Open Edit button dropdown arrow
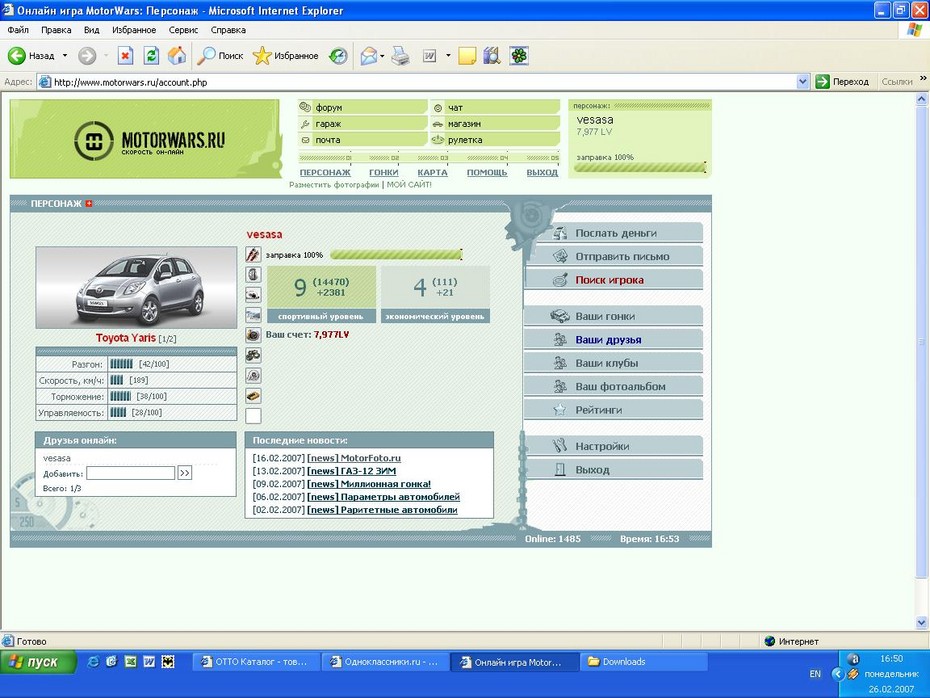The image size is (930, 698). (x=448, y=56)
